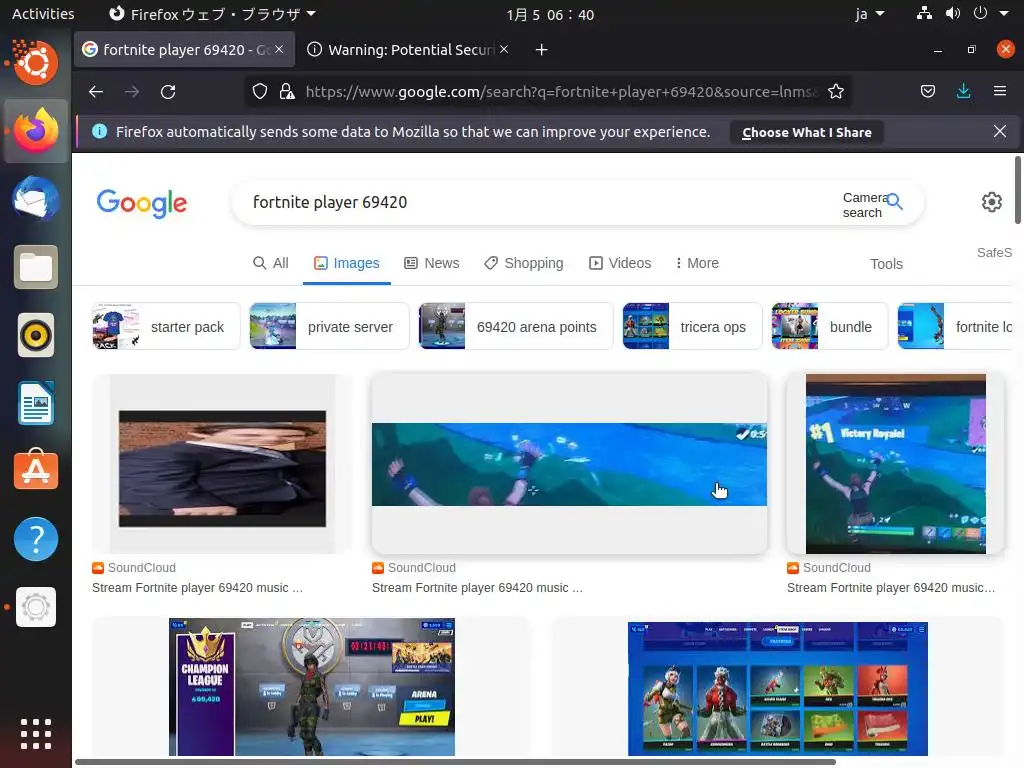Click the Google search magnifier icon
Viewport: 1024px width, 768px height.
(895, 201)
